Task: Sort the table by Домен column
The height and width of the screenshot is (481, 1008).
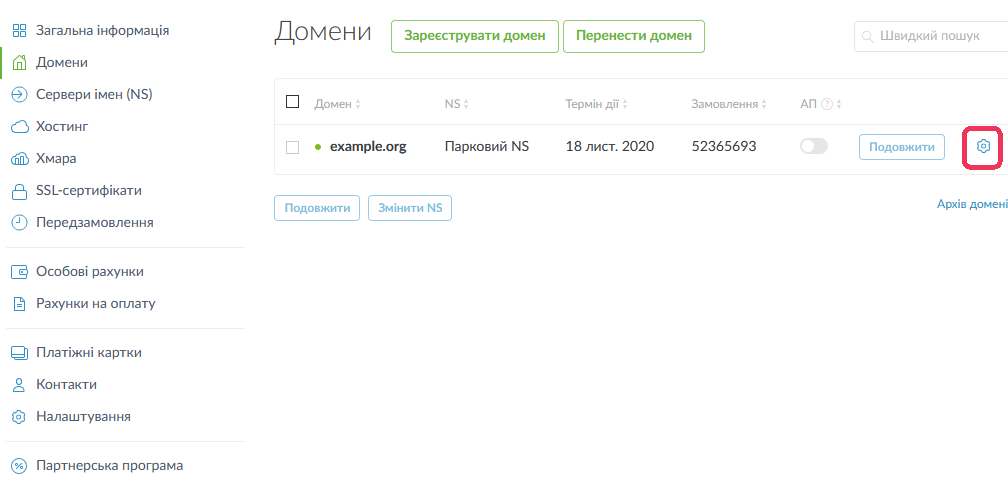Action: click(x=337, y=104)
